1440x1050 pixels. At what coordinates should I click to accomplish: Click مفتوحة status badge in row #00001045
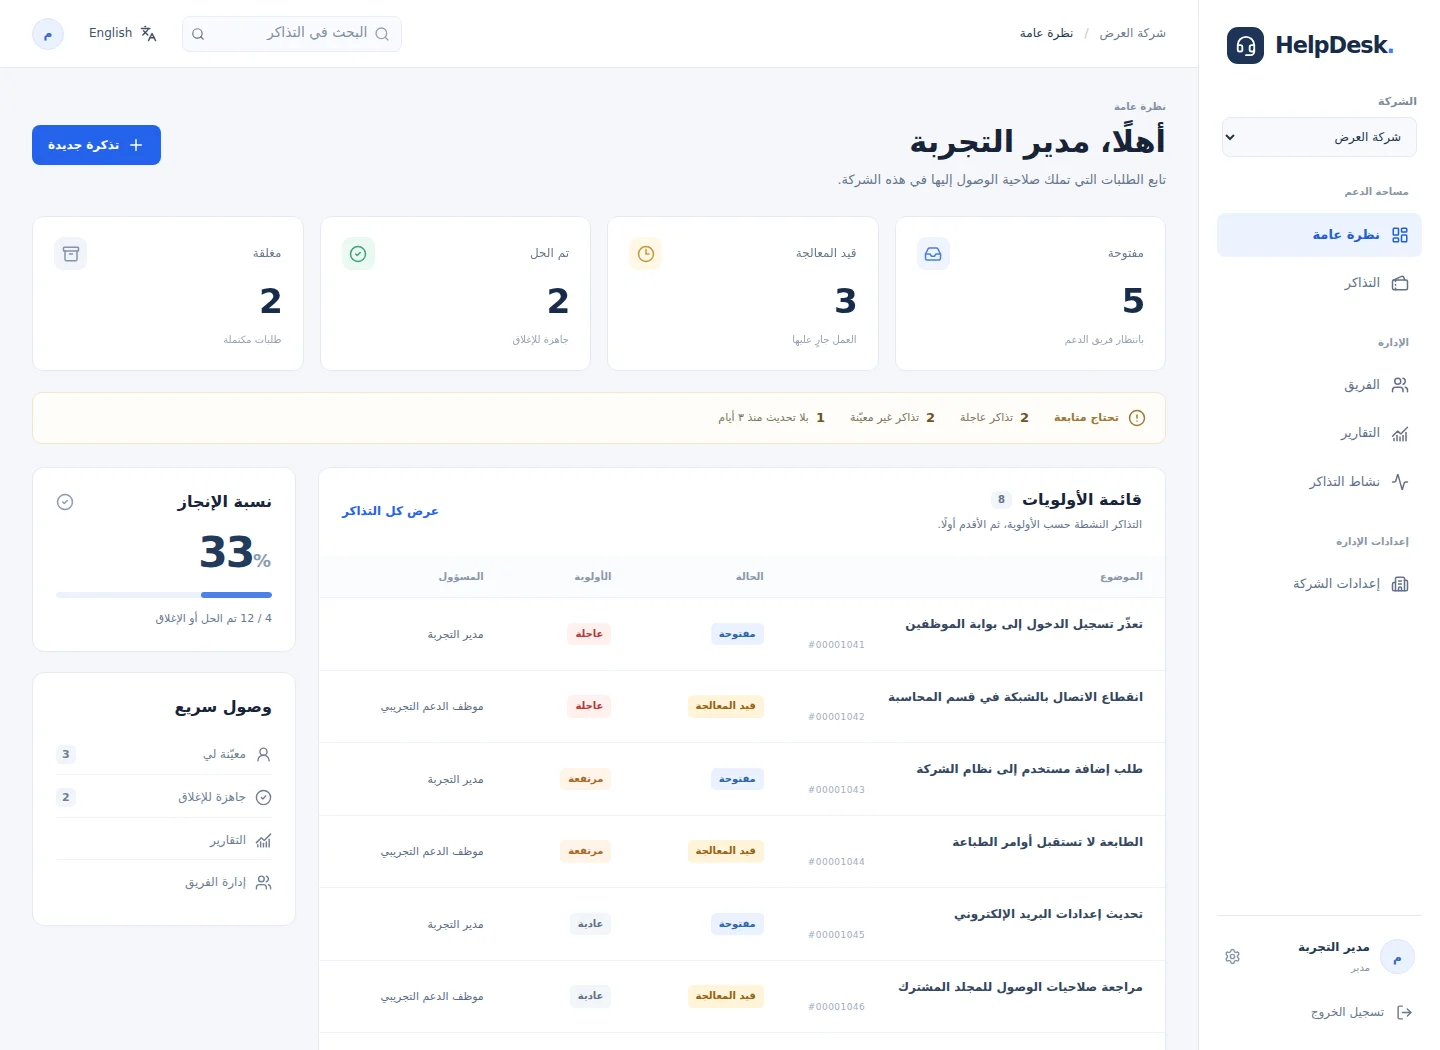(737, 924)
